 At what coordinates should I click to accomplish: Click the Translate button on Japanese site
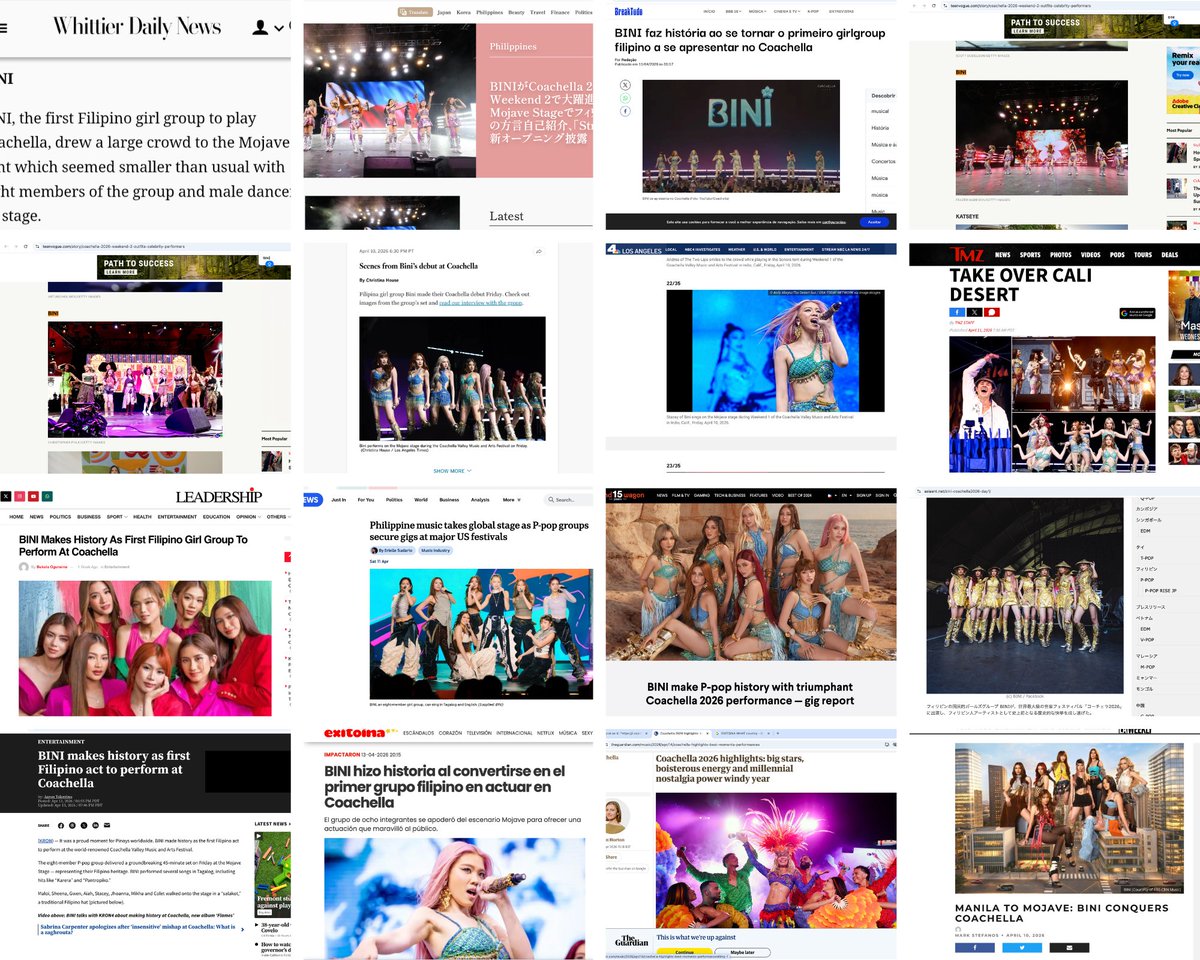tap(415, 12)
